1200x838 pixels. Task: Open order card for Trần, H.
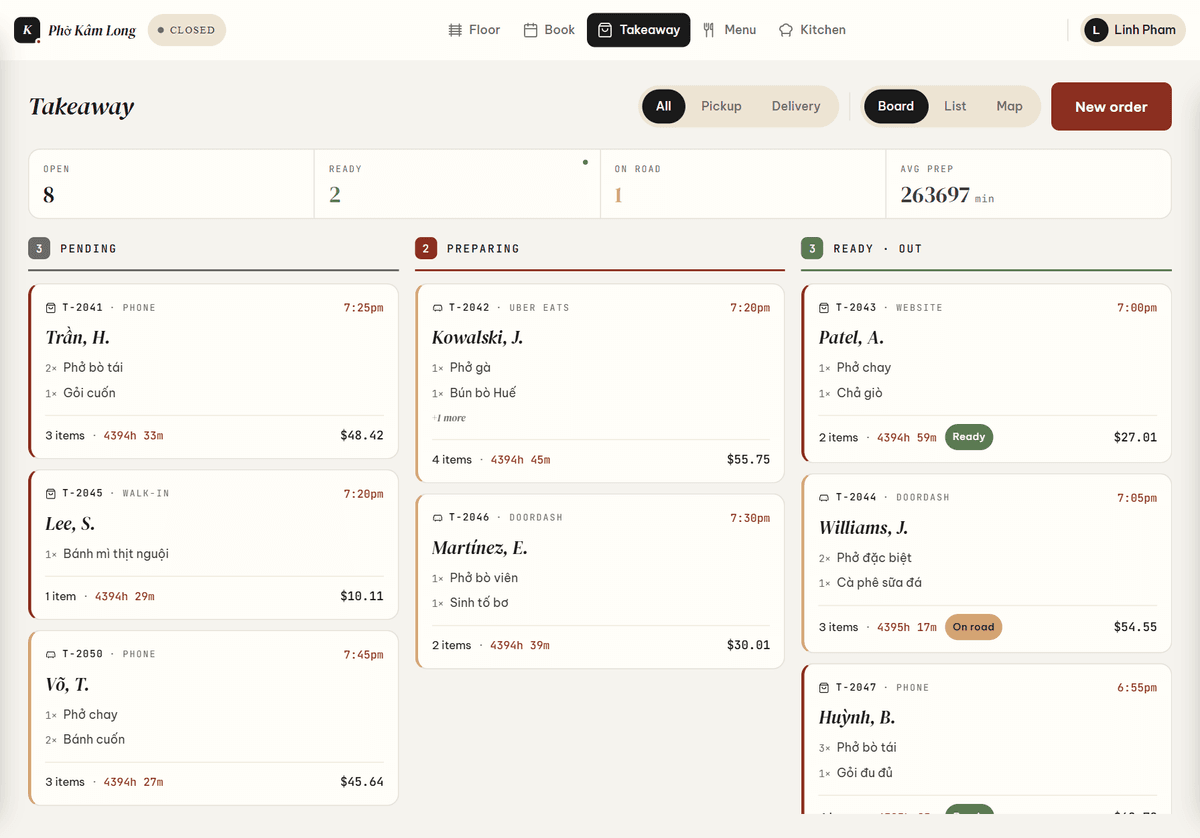point(214,371)
